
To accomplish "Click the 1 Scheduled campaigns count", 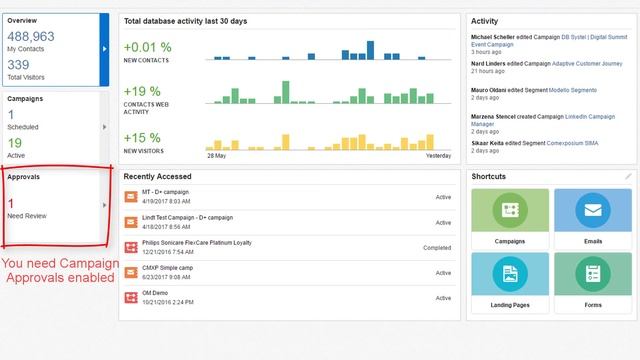I will (11, 115).
